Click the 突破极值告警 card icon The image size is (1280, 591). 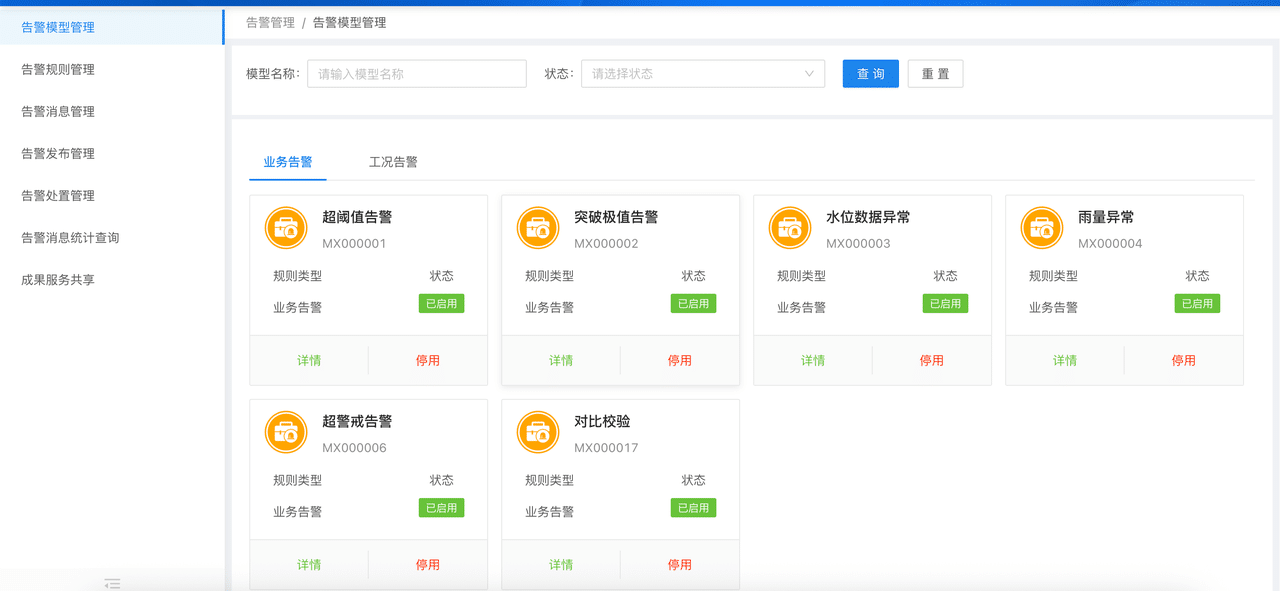click(538, 228)
